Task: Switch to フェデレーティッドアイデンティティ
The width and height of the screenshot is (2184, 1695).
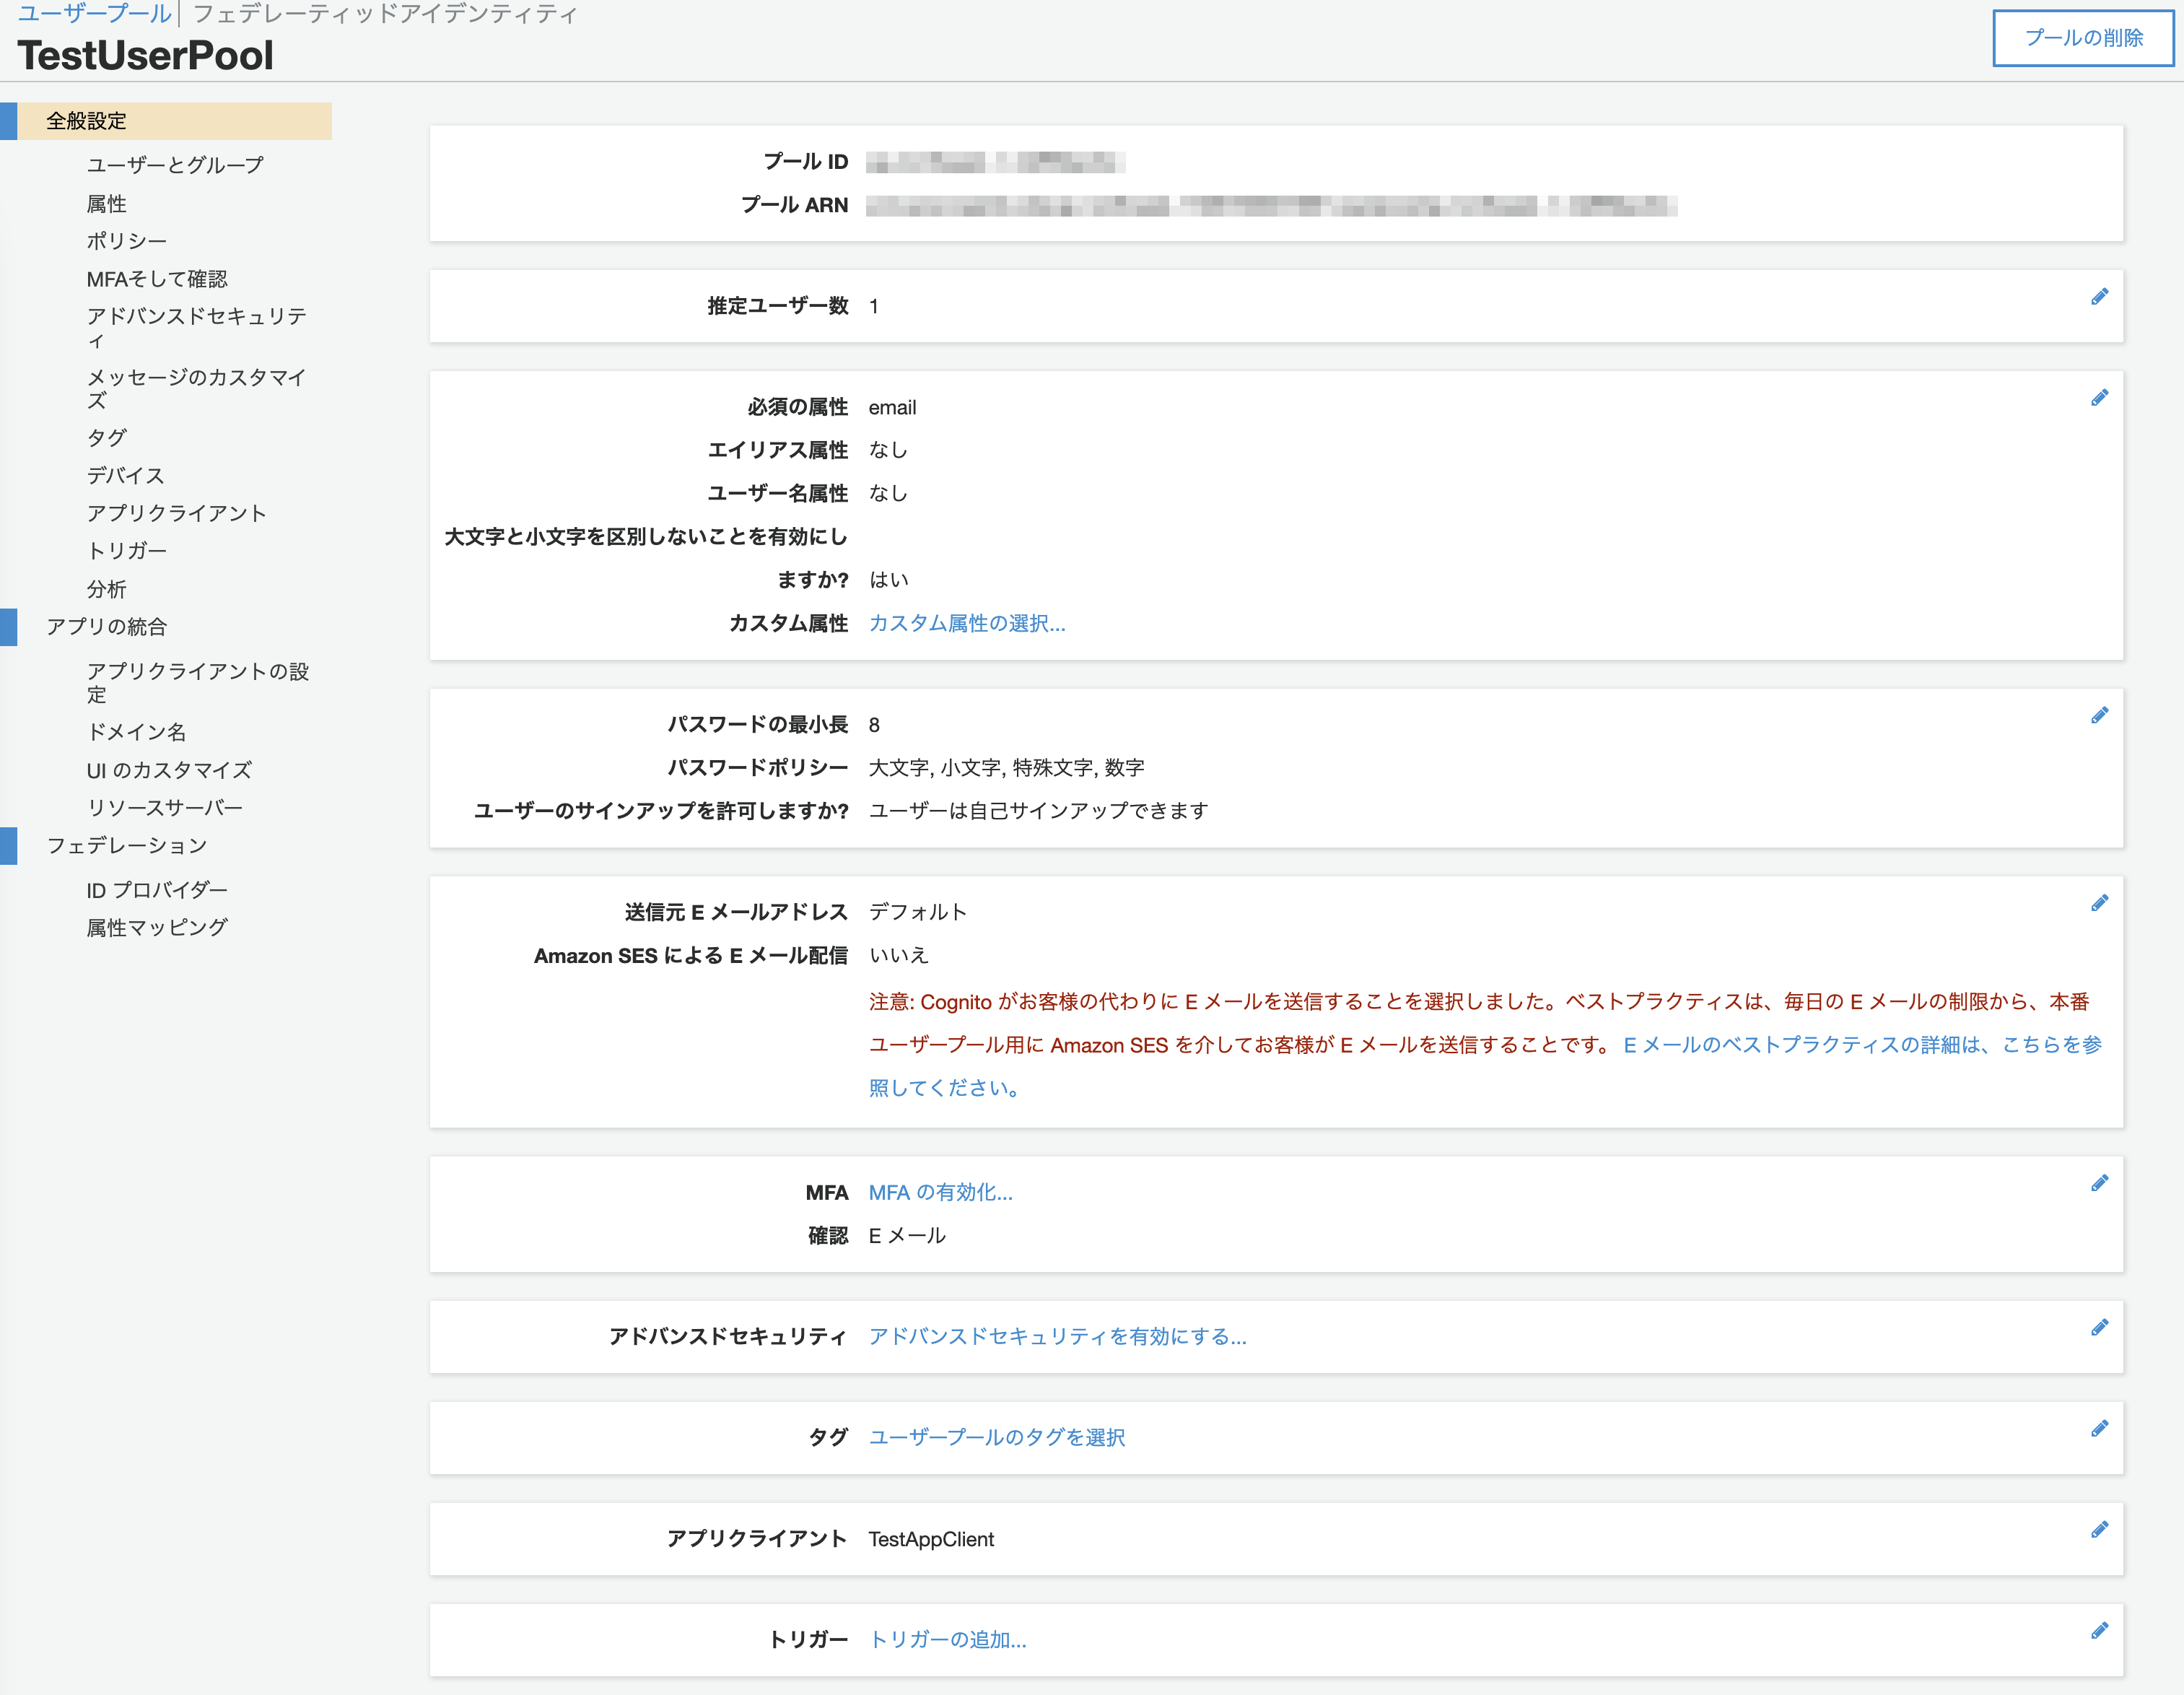Action: click(x=385, y=13)
